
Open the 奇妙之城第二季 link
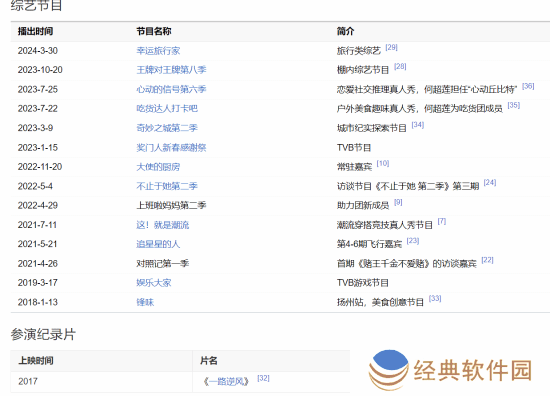point(167,128)
